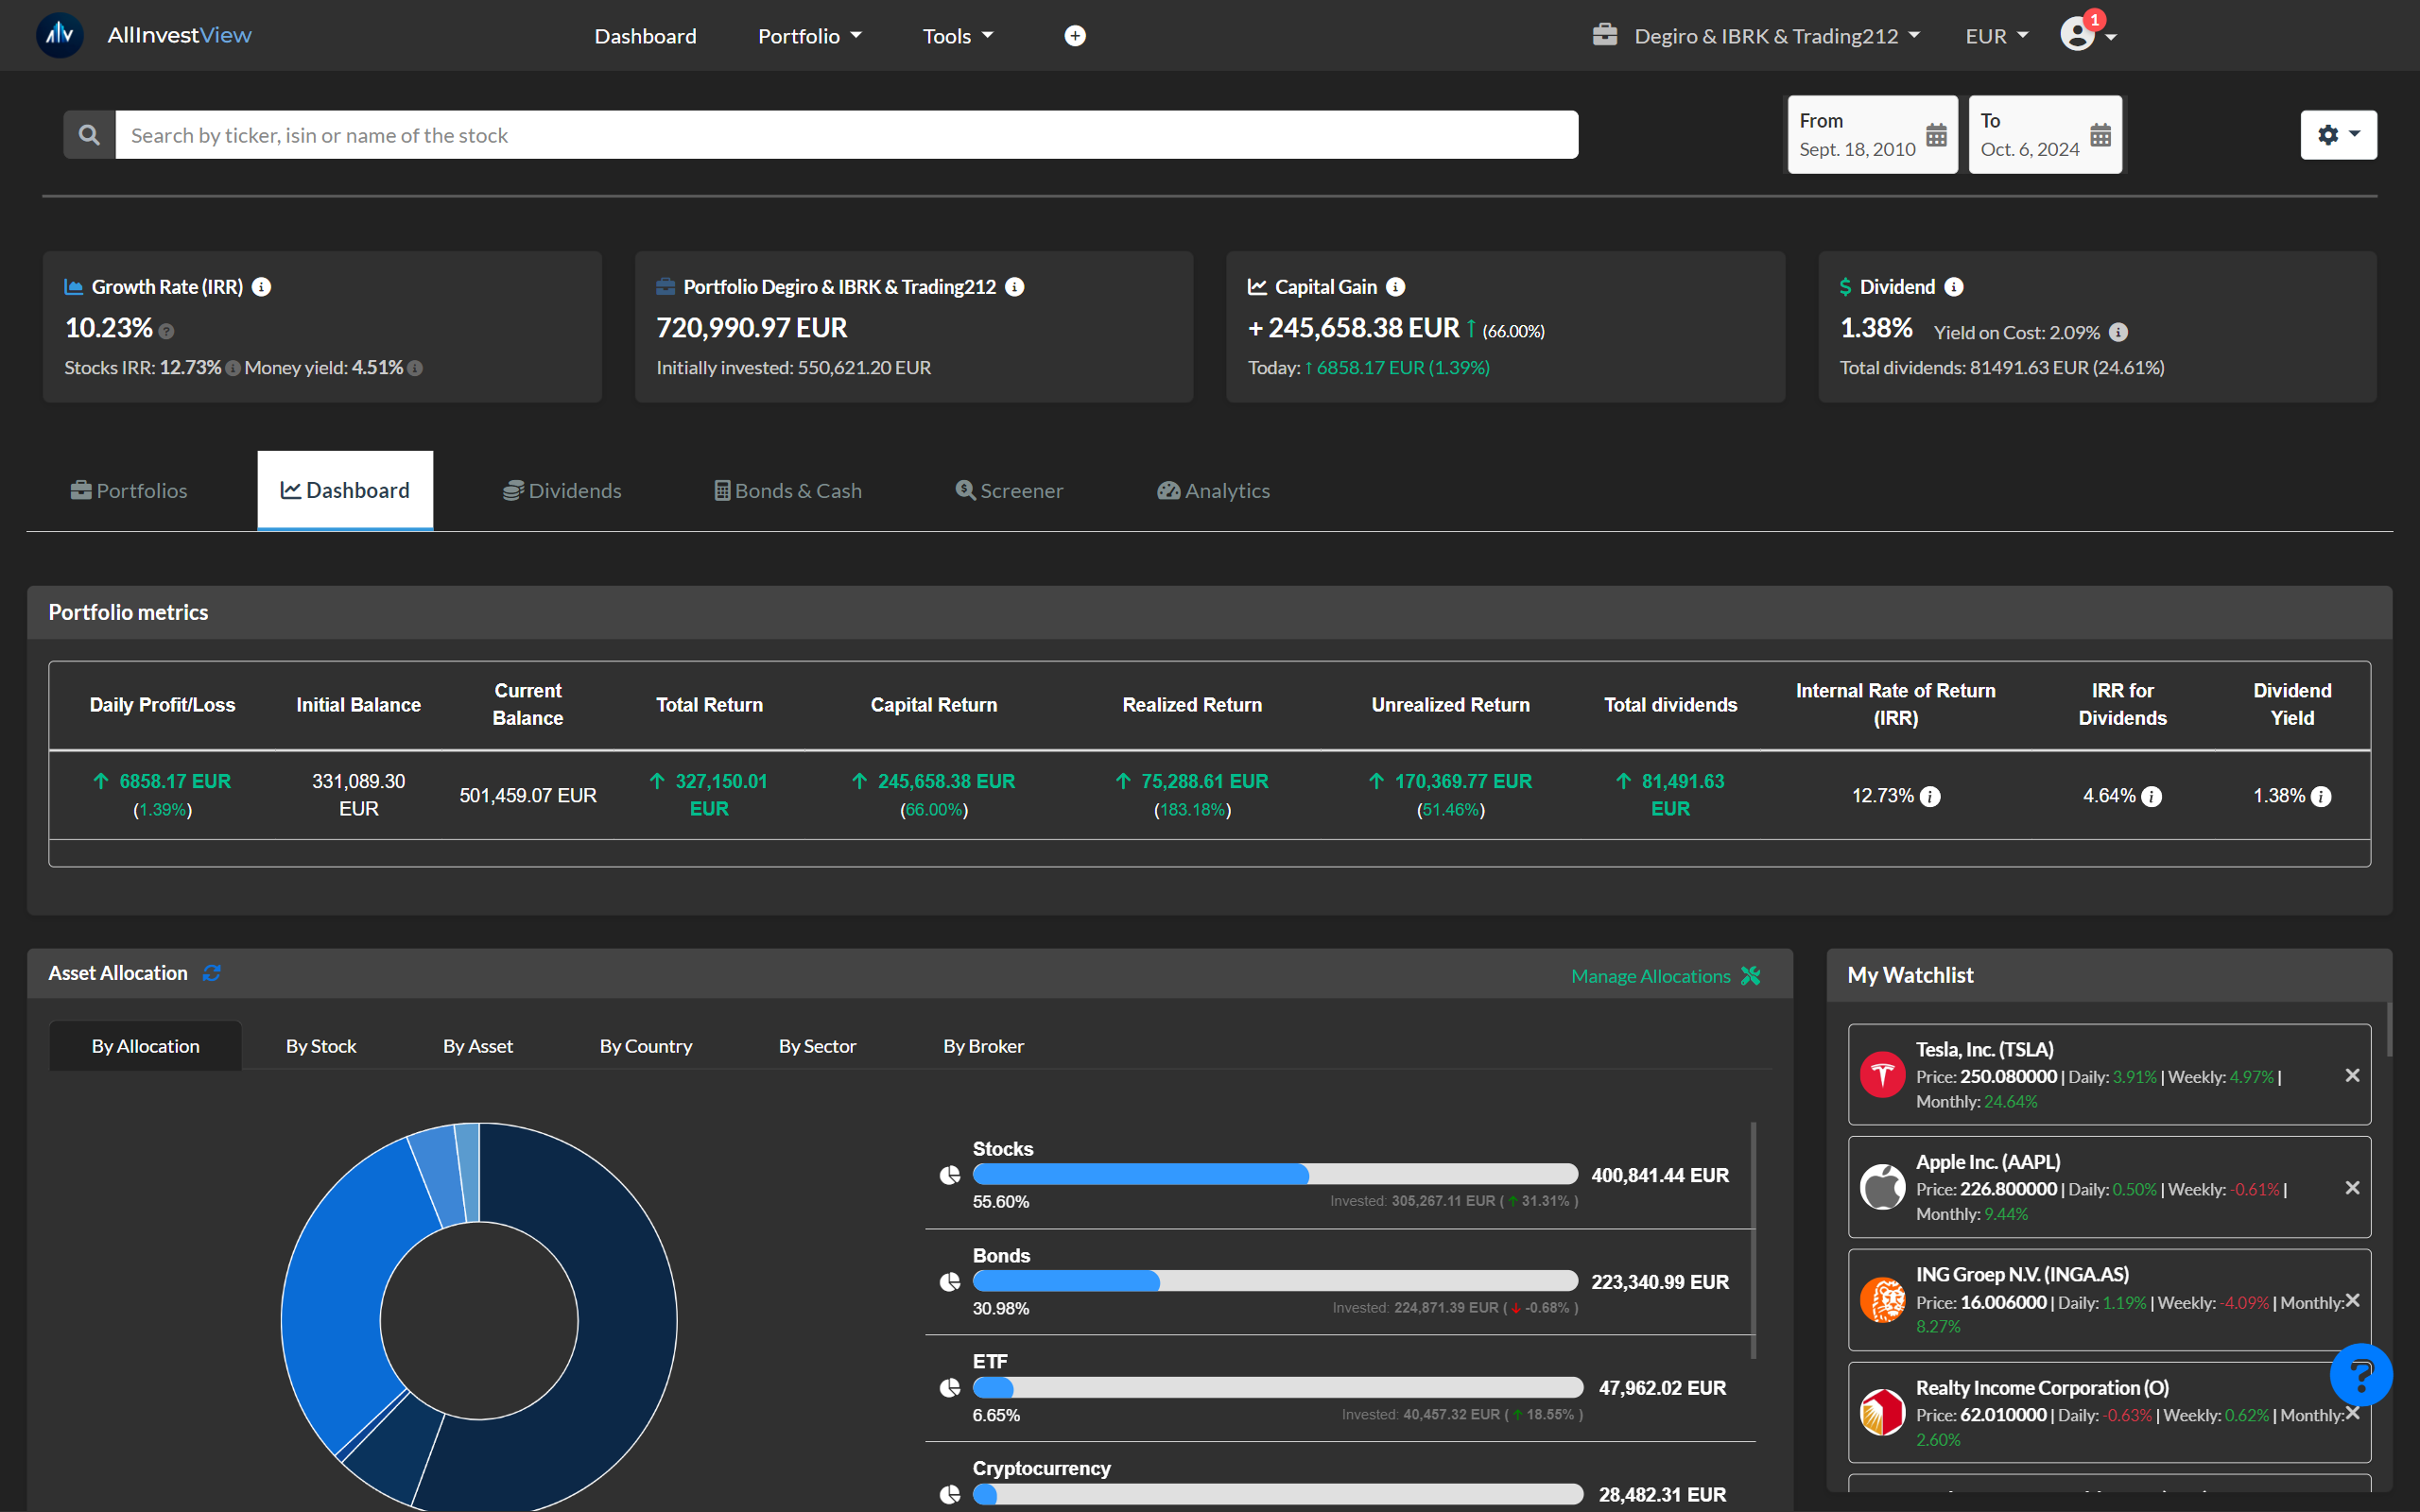Click the ETF allocation progress bar
2420x1512 pixels.
1278,1388
